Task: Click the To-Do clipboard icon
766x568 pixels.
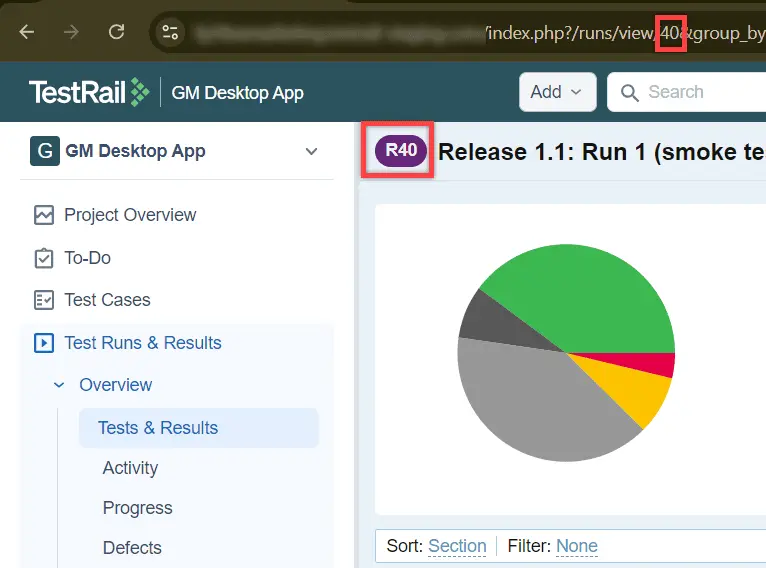Action: 44,258
